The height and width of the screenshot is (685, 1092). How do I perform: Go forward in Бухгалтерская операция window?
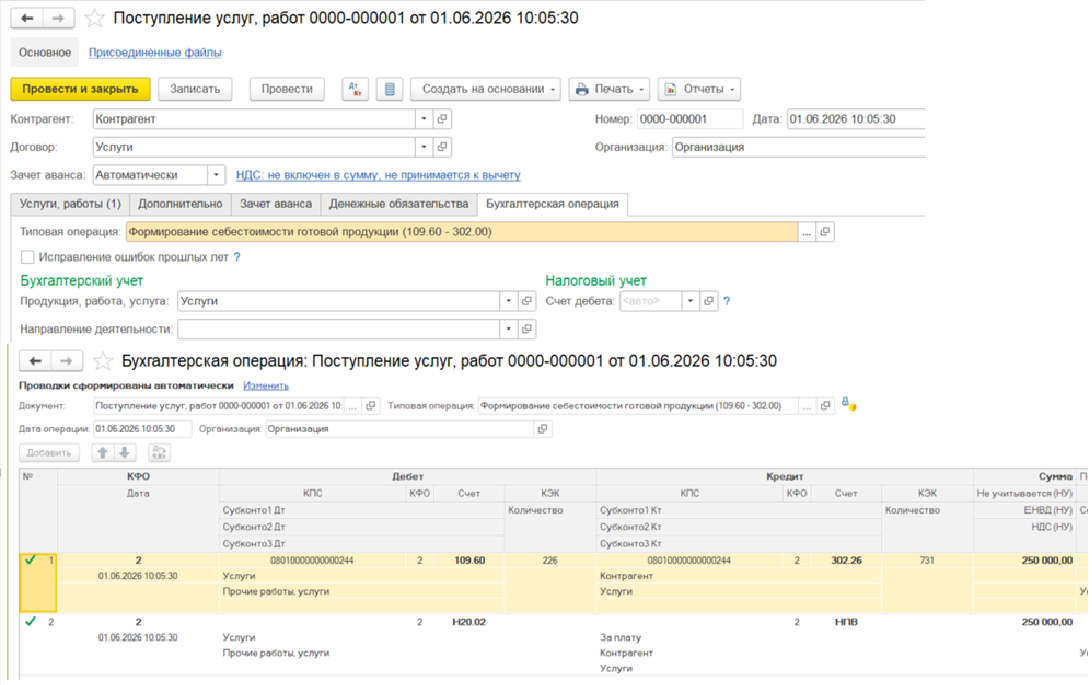pos(66,361)
